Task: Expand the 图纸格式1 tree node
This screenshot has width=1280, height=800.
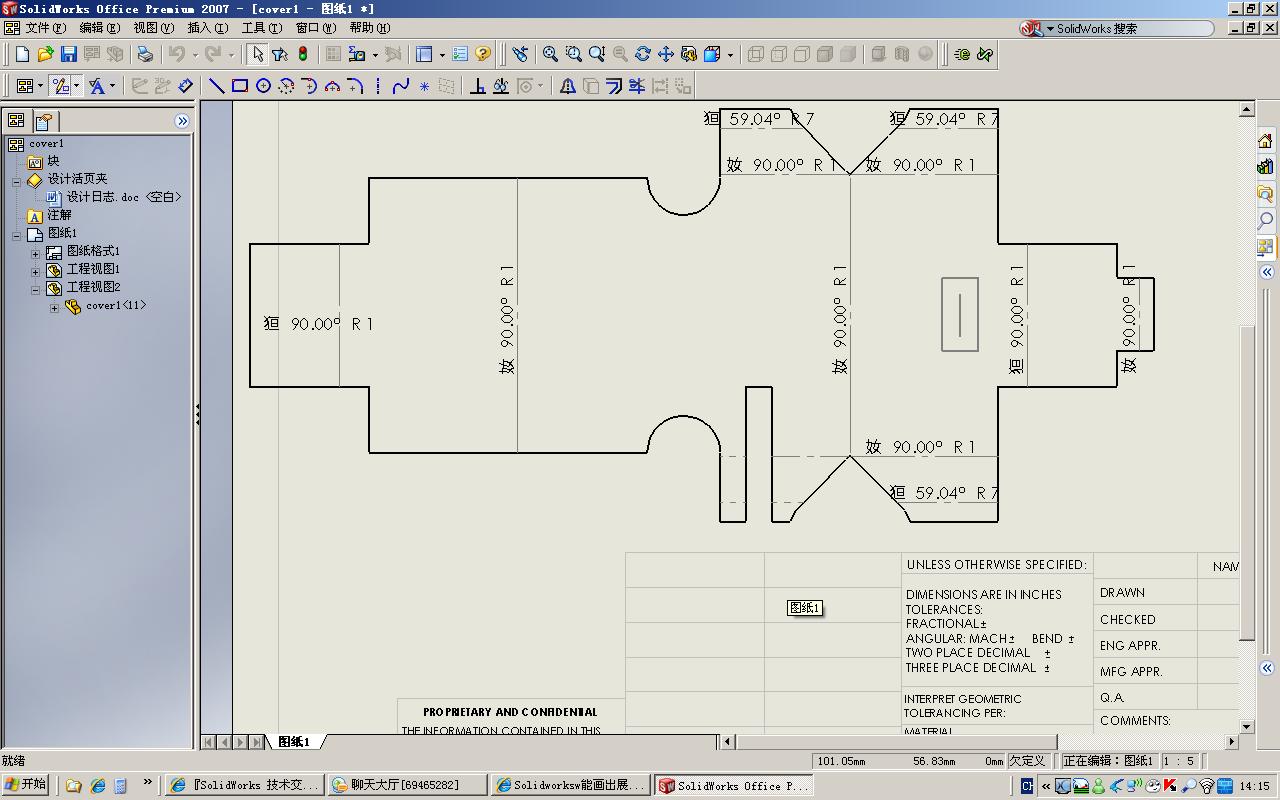Action: tap(36, 253)
